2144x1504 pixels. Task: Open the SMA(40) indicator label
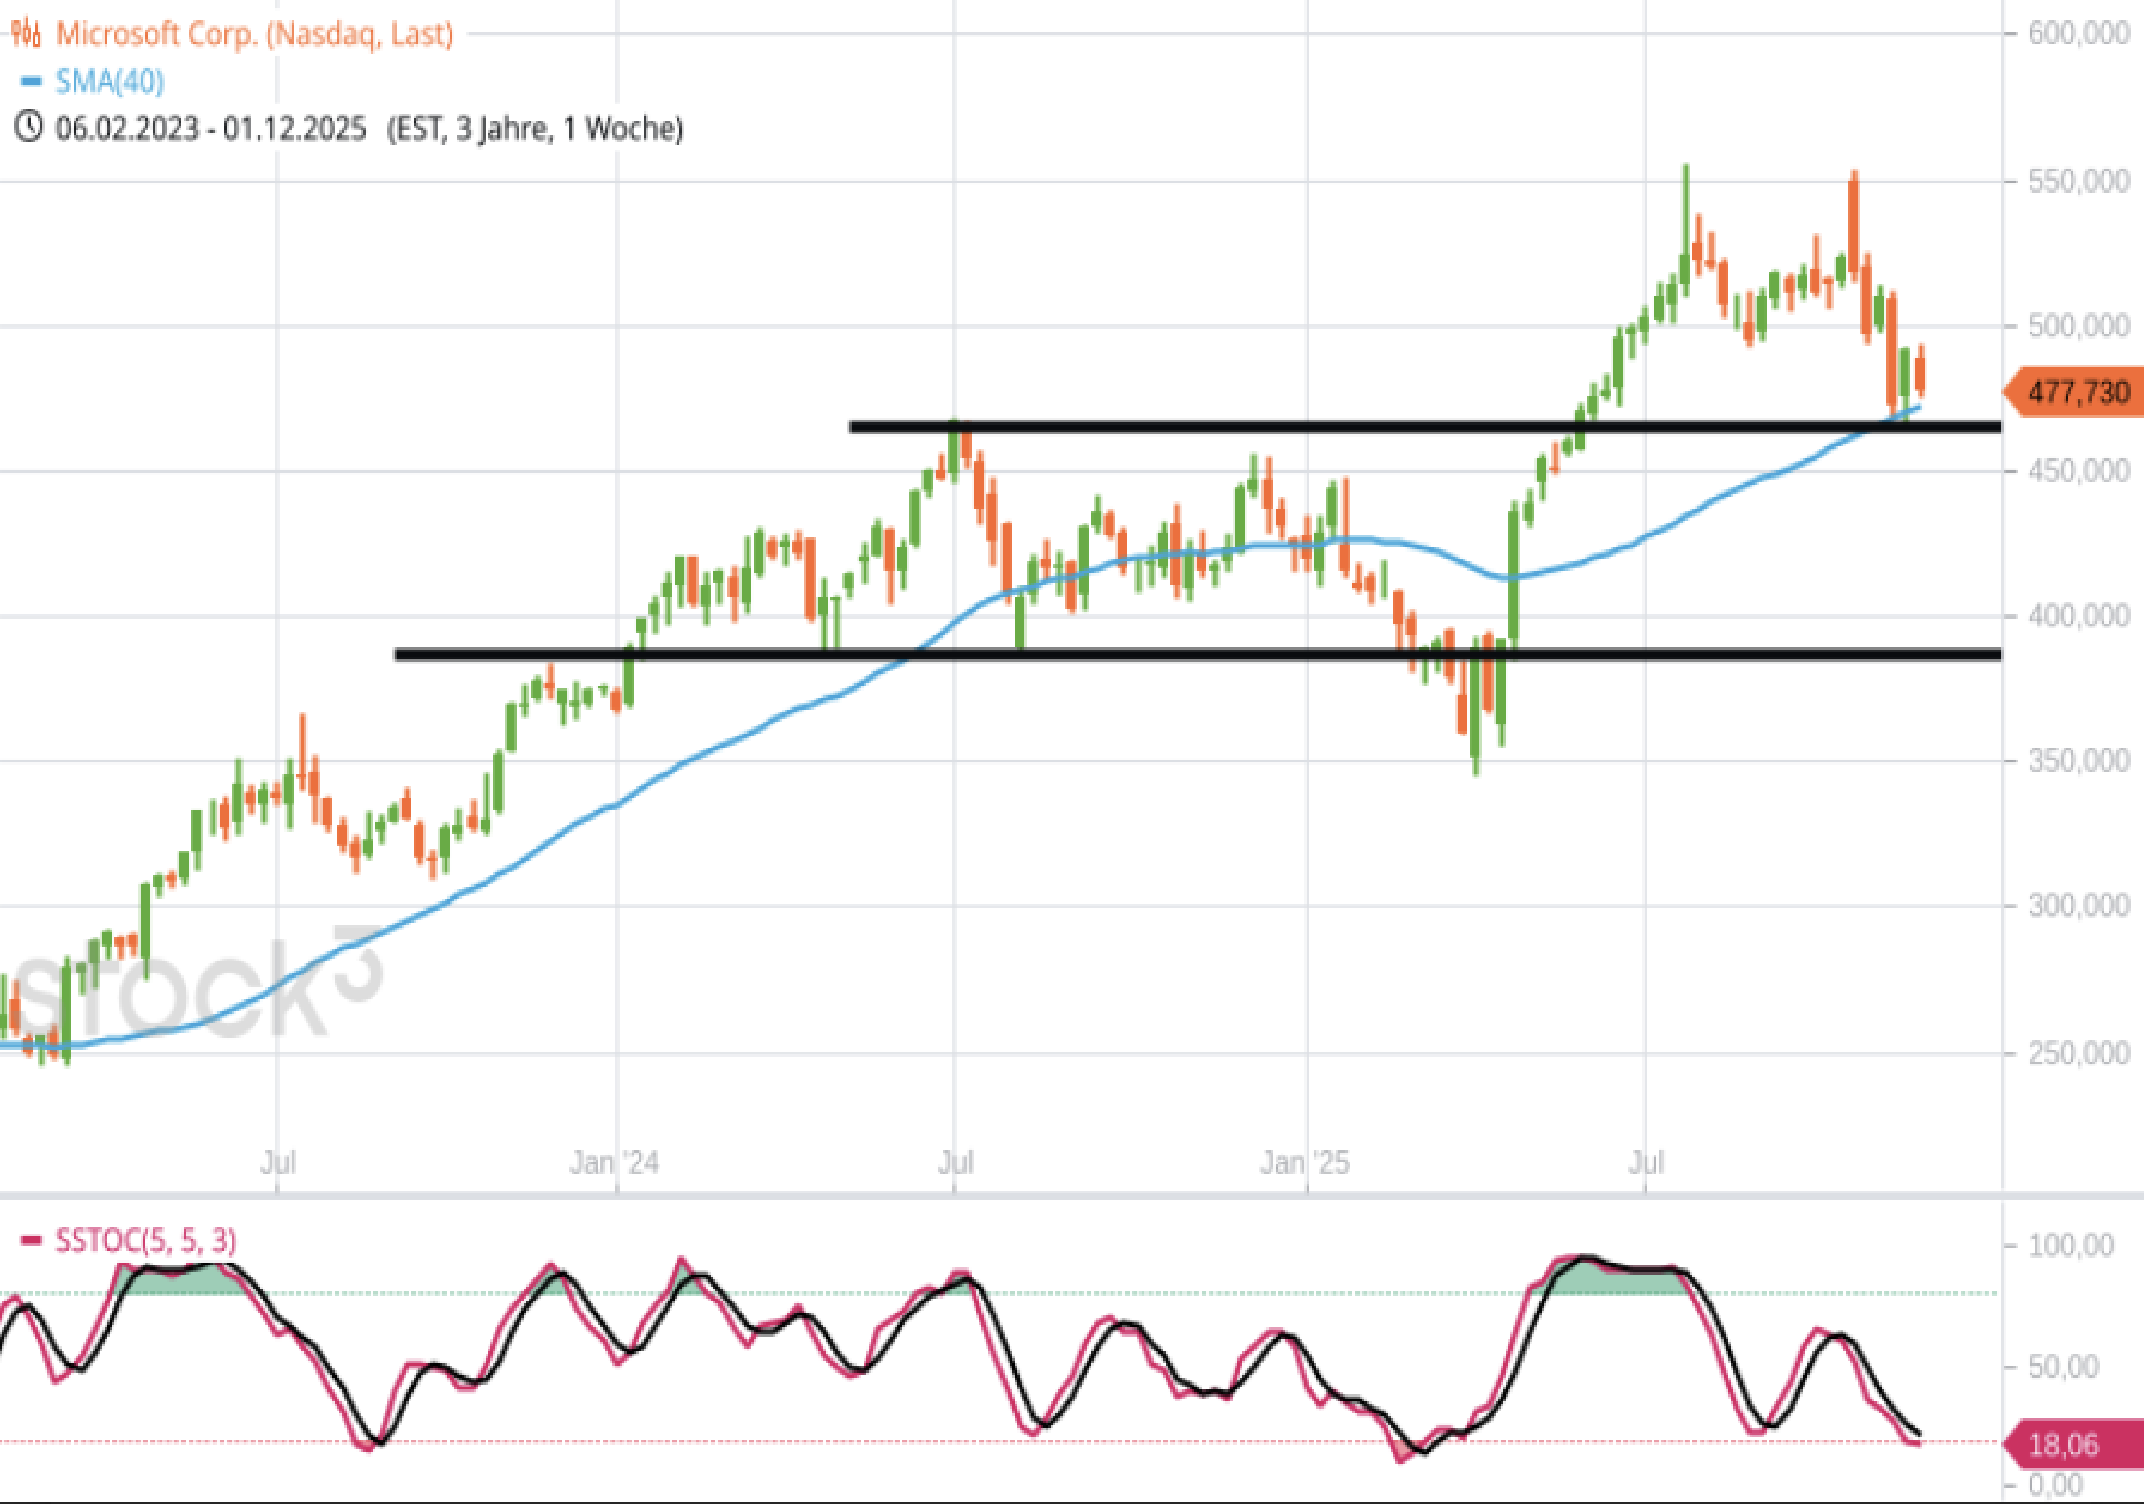tap(110, 81)
